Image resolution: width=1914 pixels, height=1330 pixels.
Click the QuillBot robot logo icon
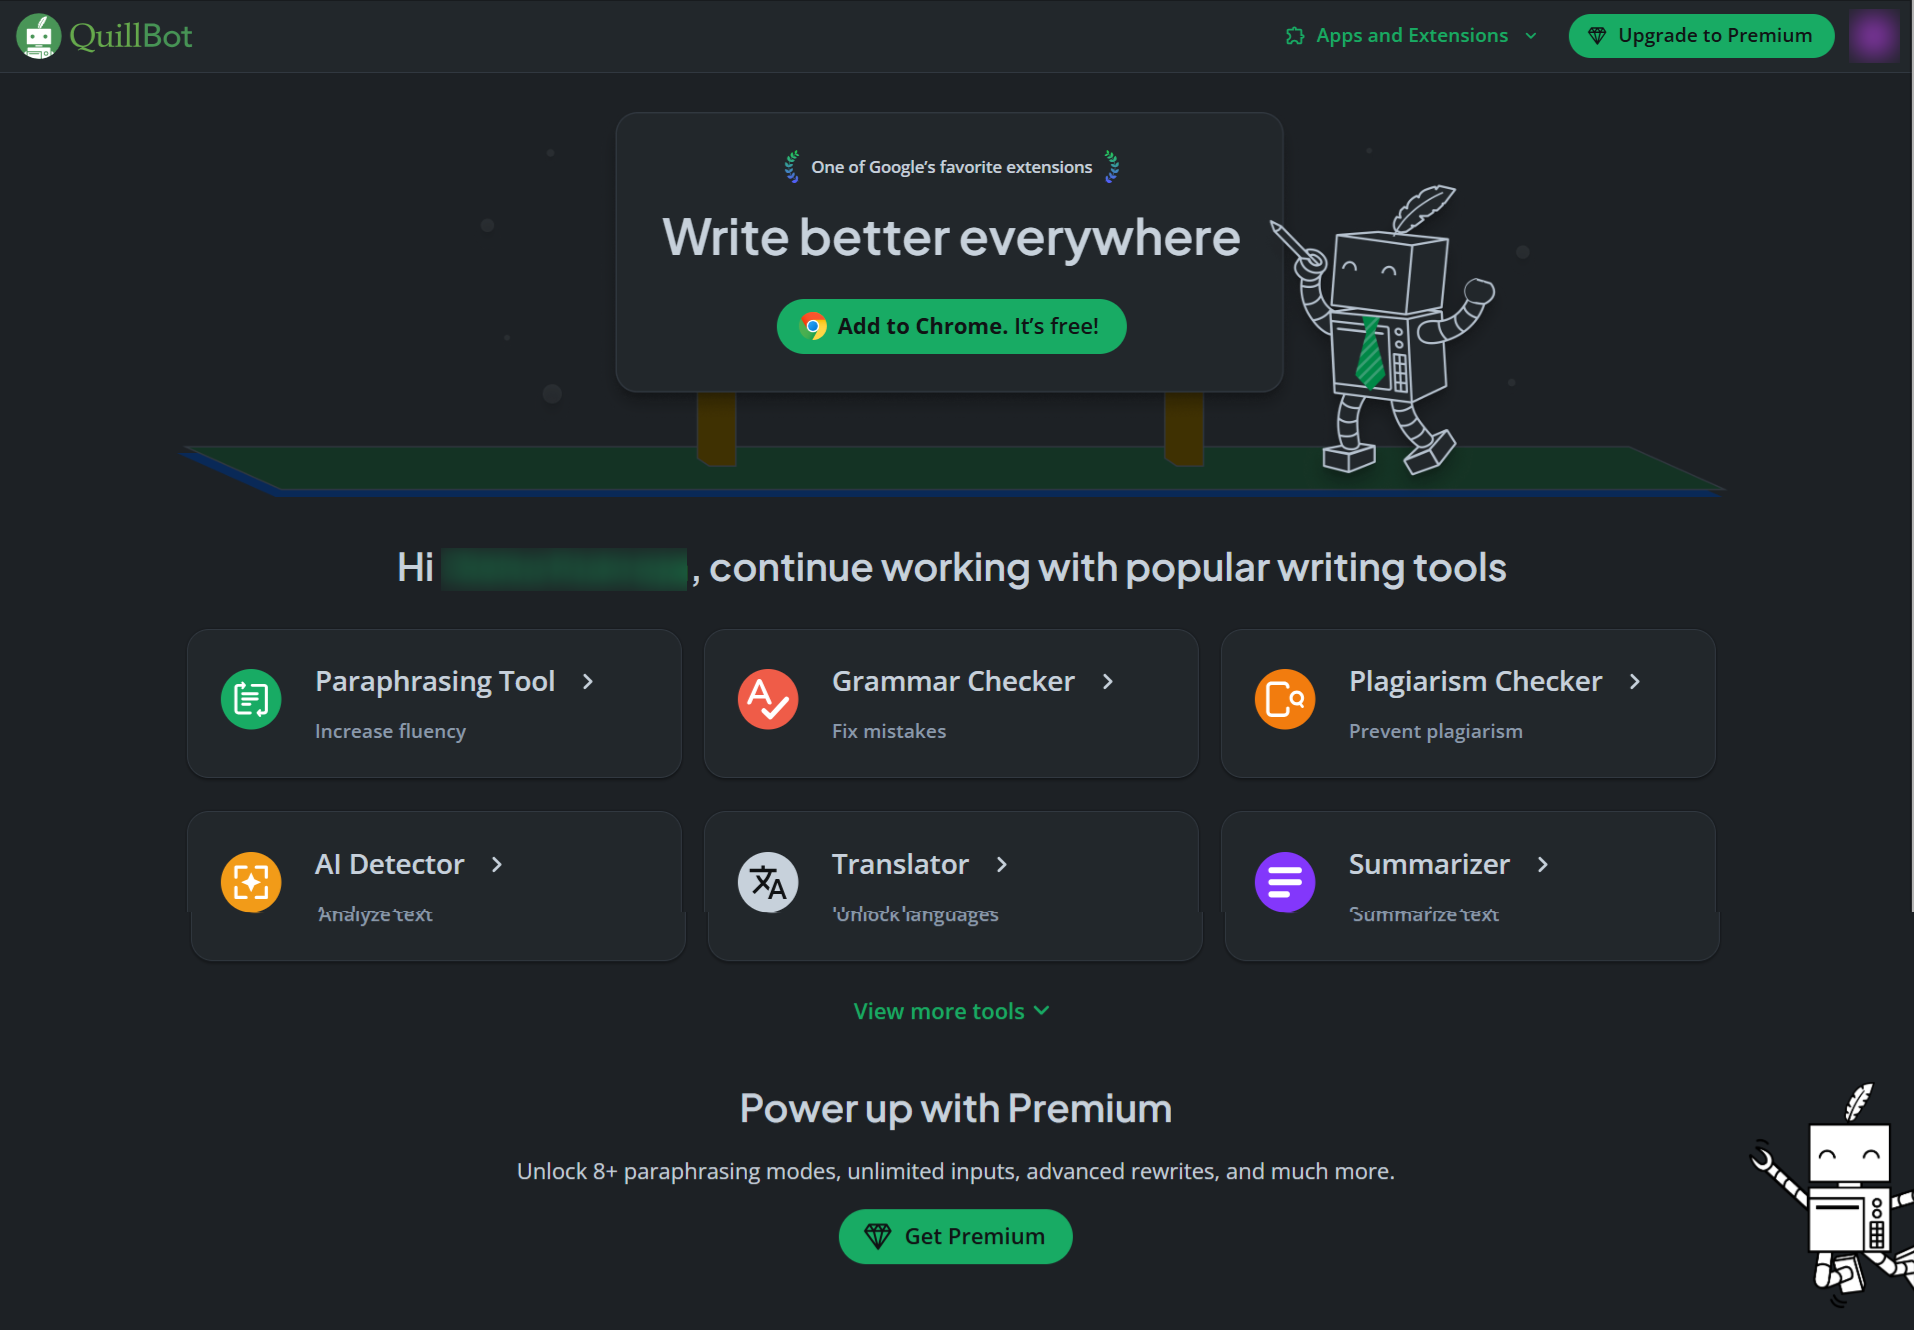coord(39,36)
